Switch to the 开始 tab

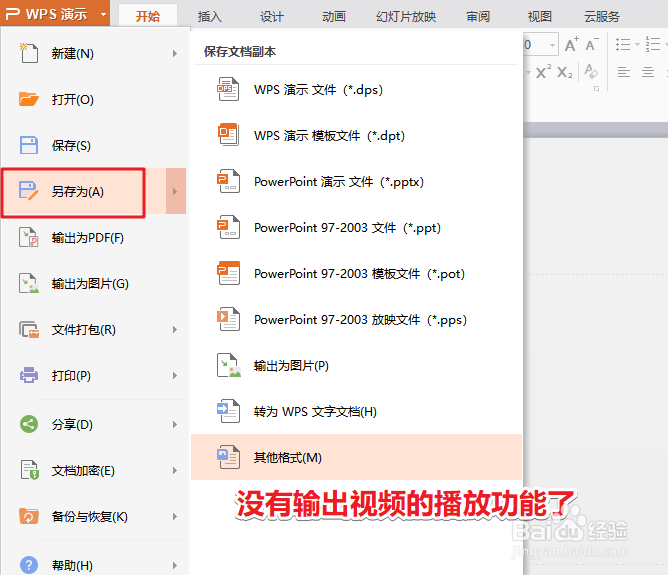click(x=148, y=16)
